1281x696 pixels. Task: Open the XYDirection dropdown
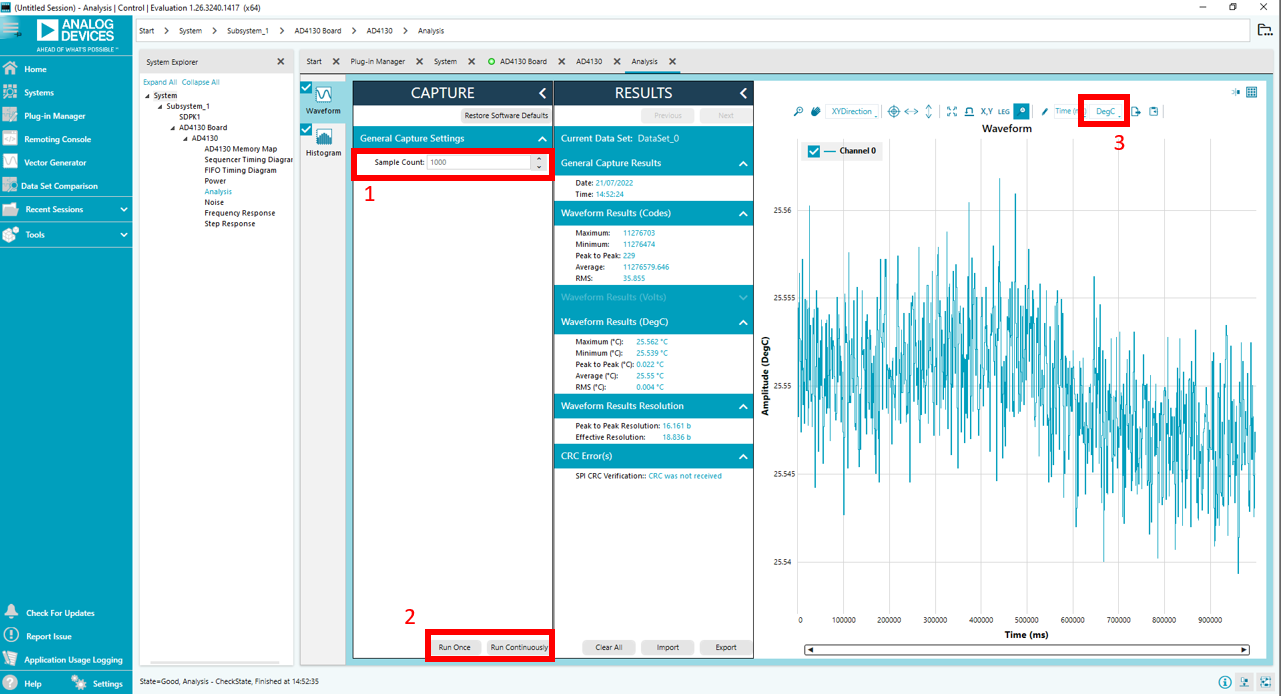pyautogui.click(x=854, y=111)
